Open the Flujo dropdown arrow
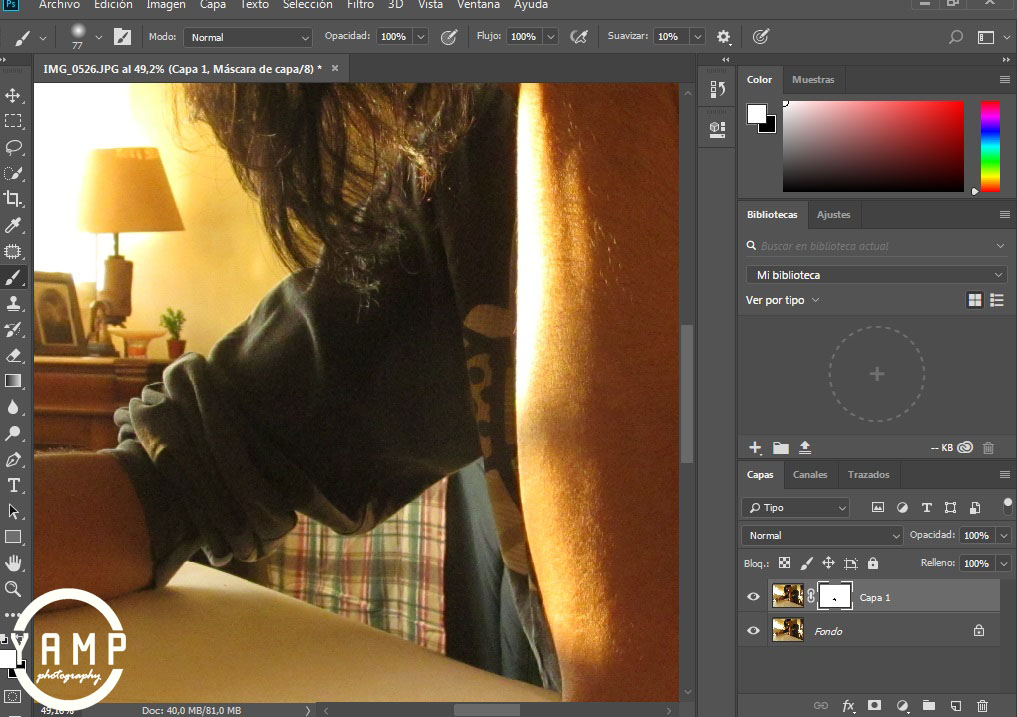This screenshot has width=1017, height=717. click(551, 37)
